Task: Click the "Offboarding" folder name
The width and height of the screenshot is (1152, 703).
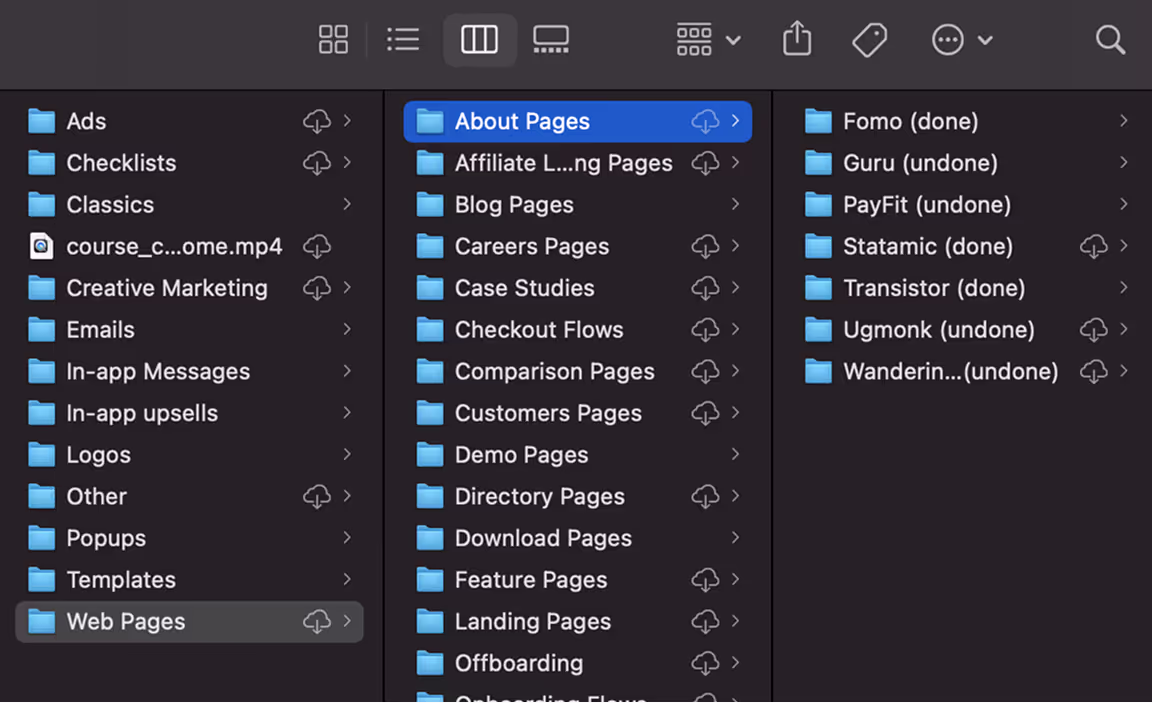Action: (x=519, y=663)
